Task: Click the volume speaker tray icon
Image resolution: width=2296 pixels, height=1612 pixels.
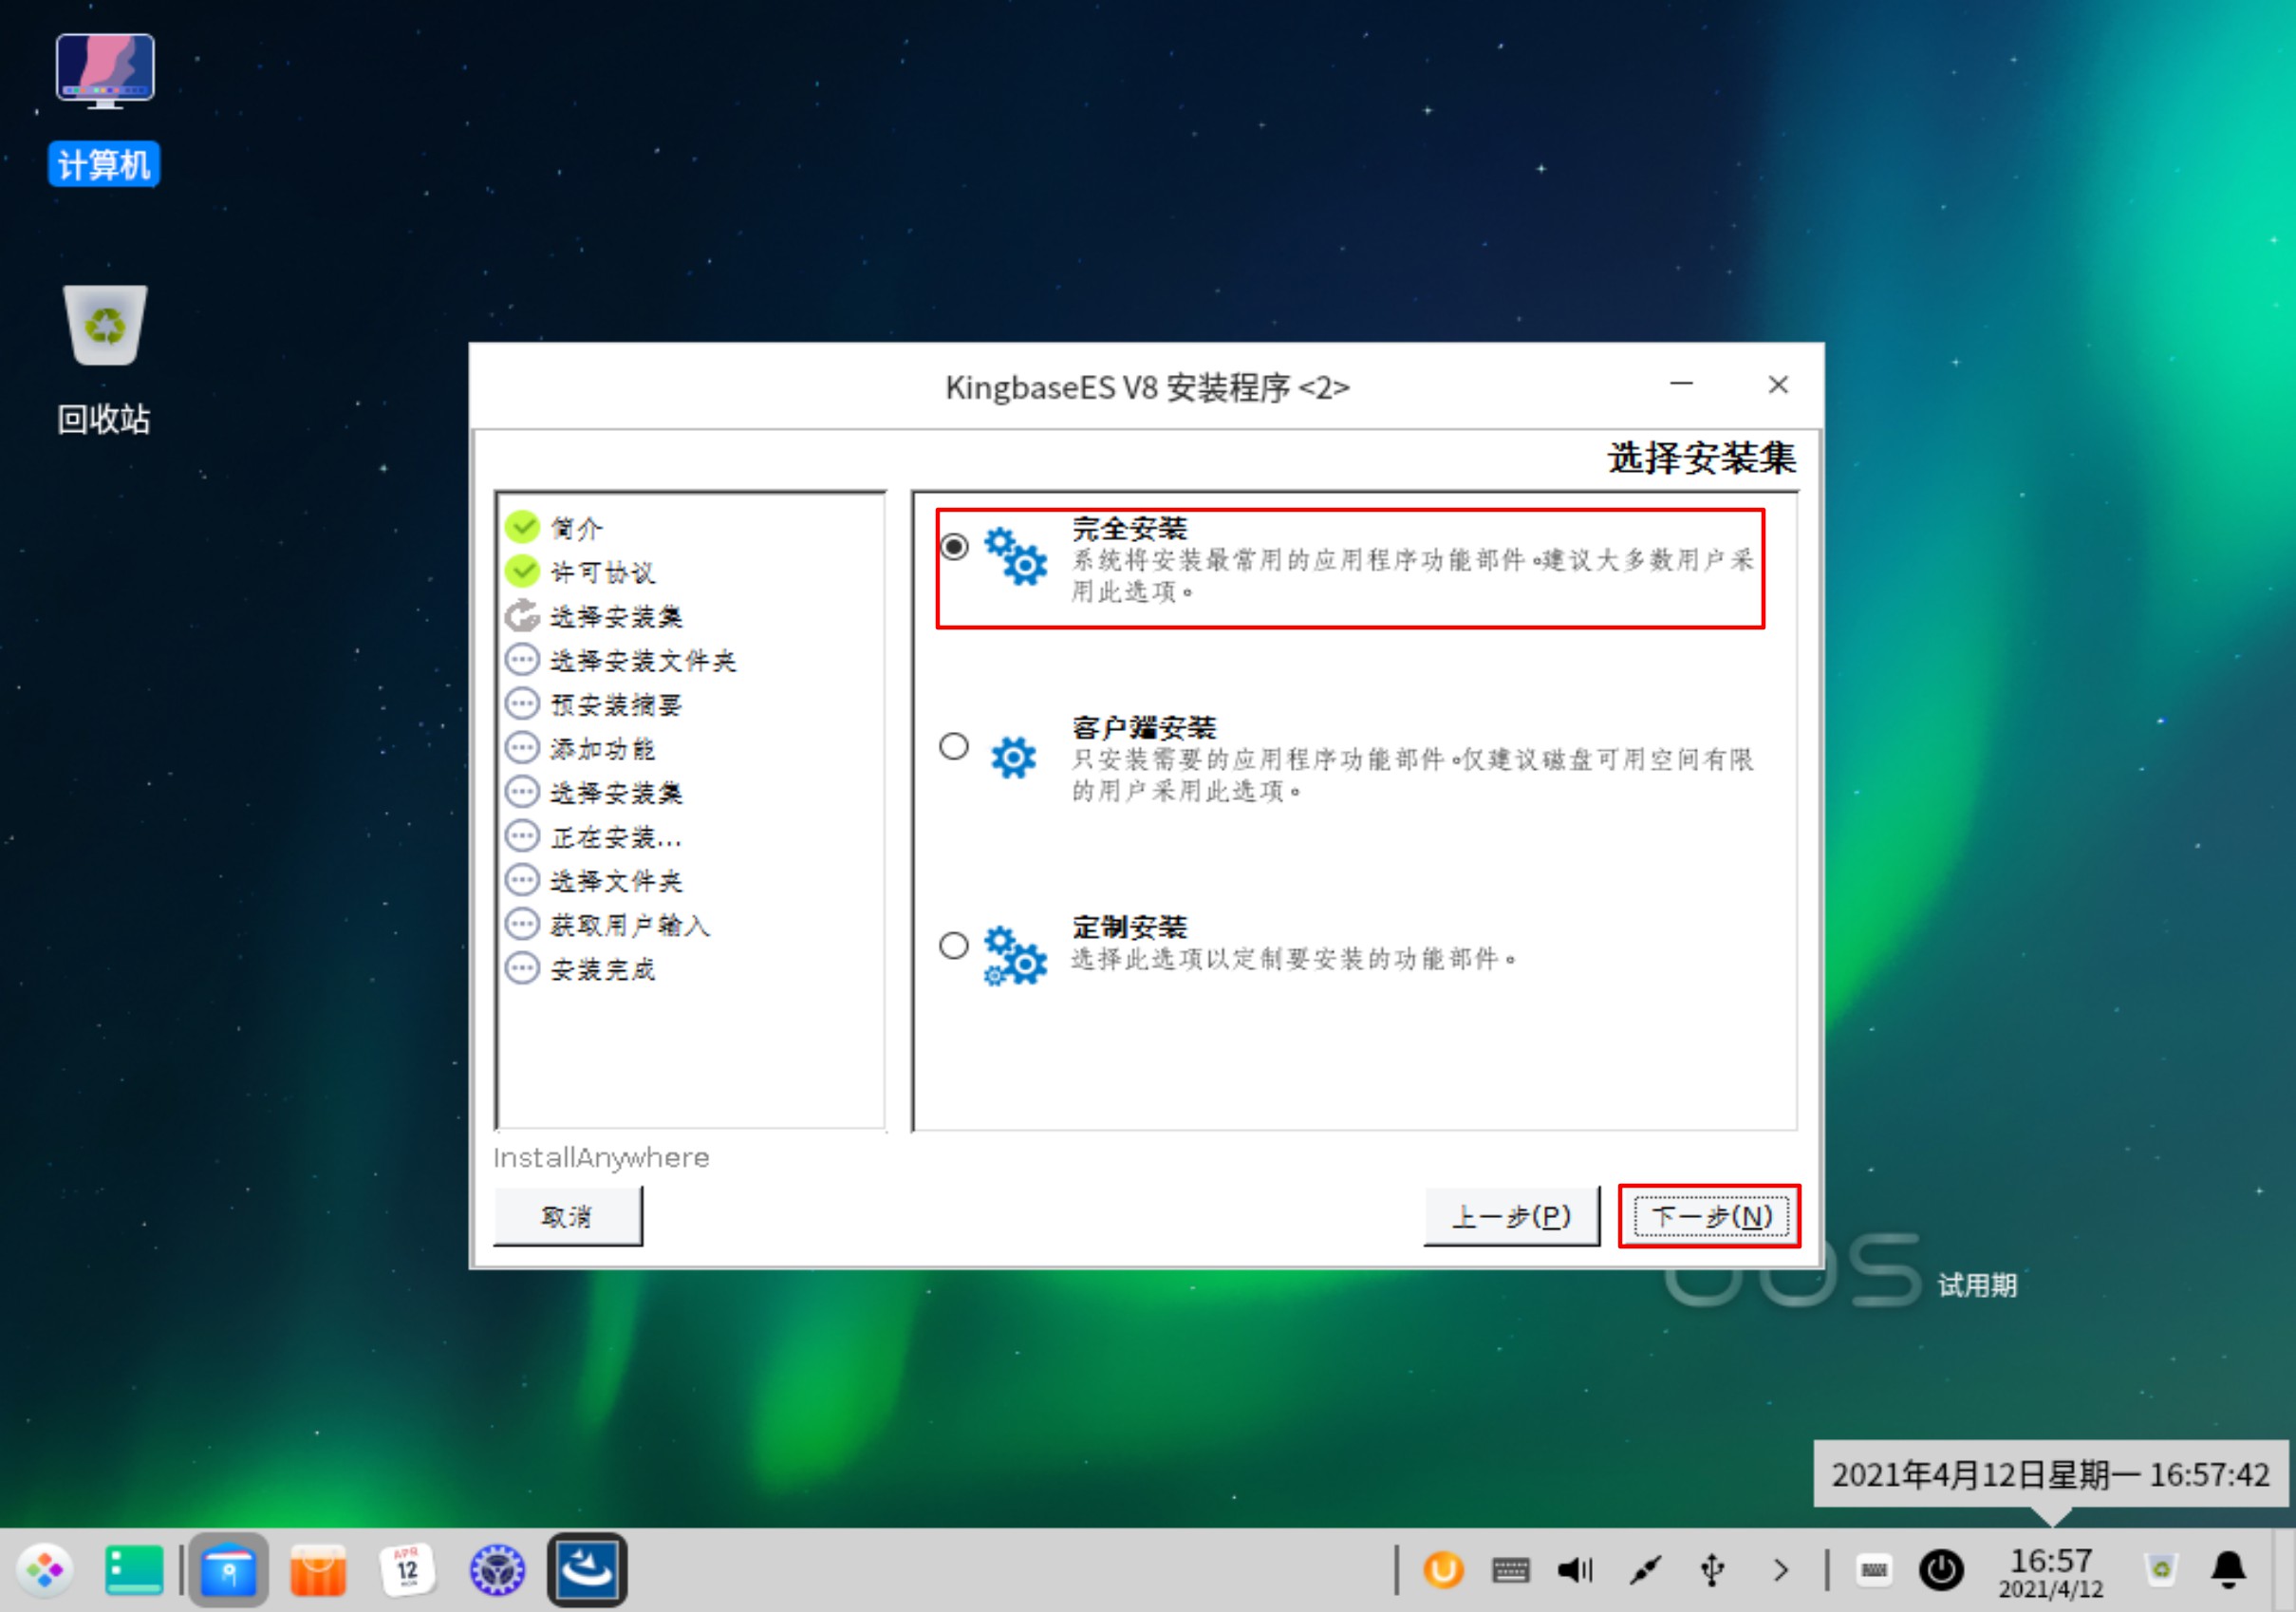Action: pyautogui.click(x=1575, y=1570)
